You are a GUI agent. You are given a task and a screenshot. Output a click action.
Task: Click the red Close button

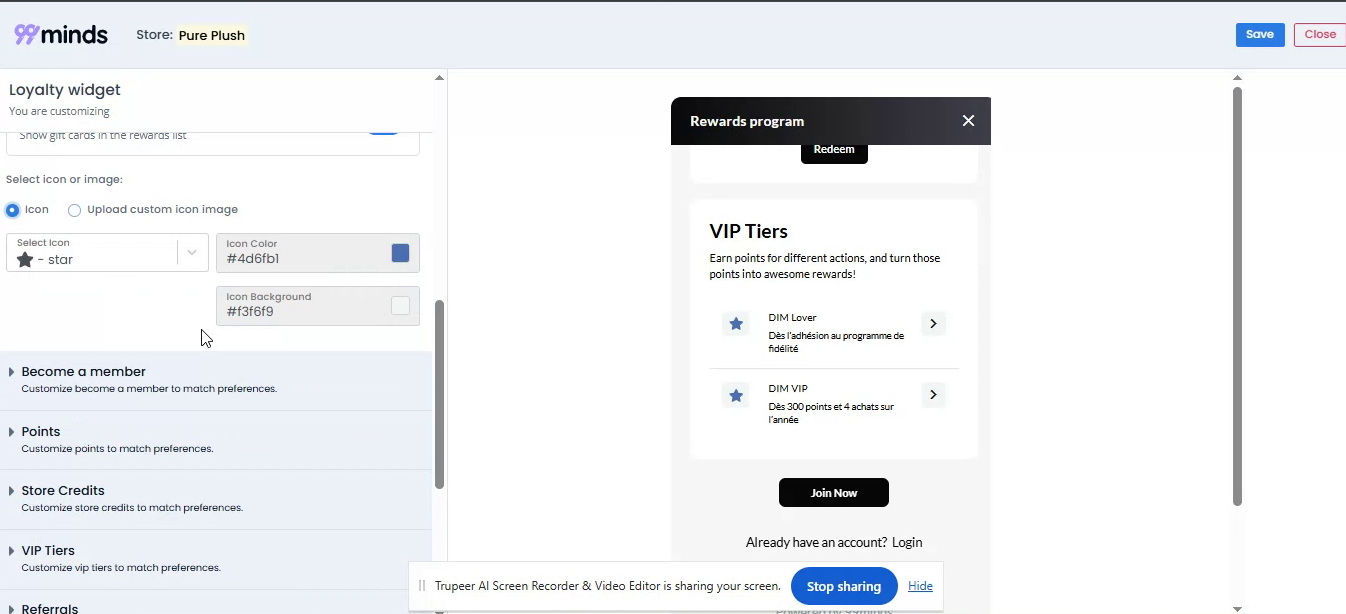(1320, 34)
